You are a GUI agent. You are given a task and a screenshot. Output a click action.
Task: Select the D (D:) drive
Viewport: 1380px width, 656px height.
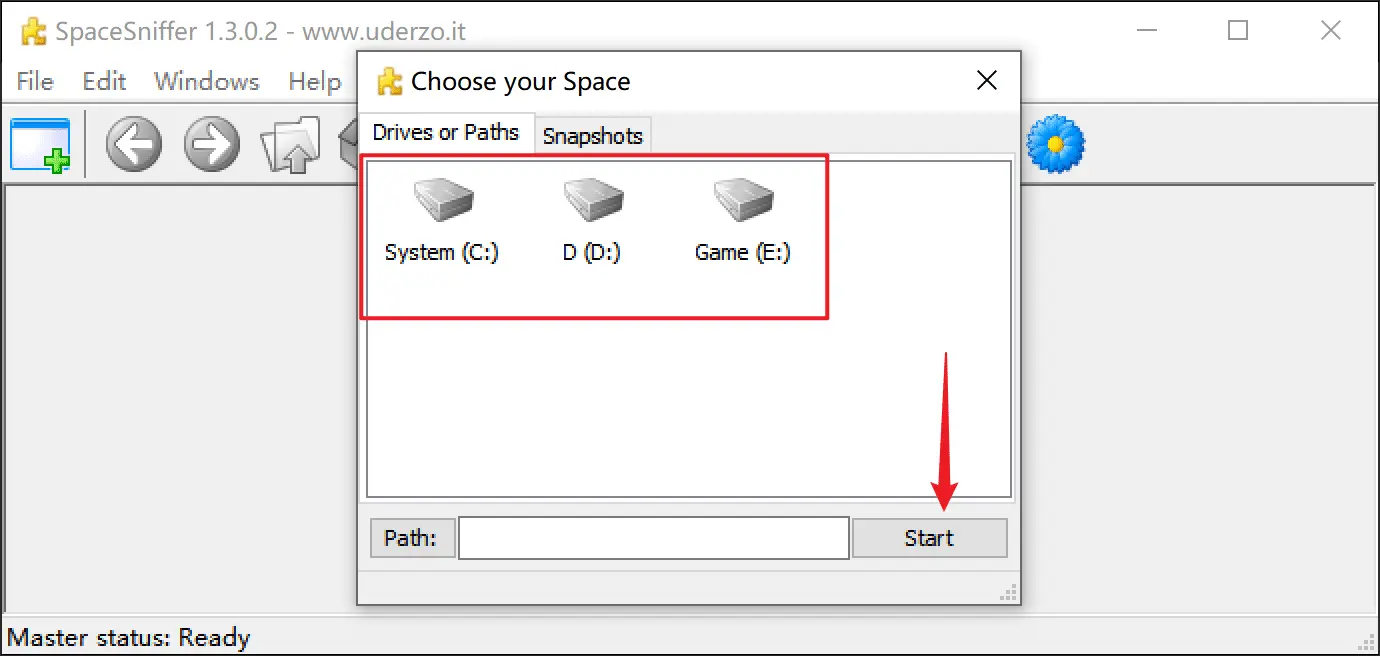[592, 221]
